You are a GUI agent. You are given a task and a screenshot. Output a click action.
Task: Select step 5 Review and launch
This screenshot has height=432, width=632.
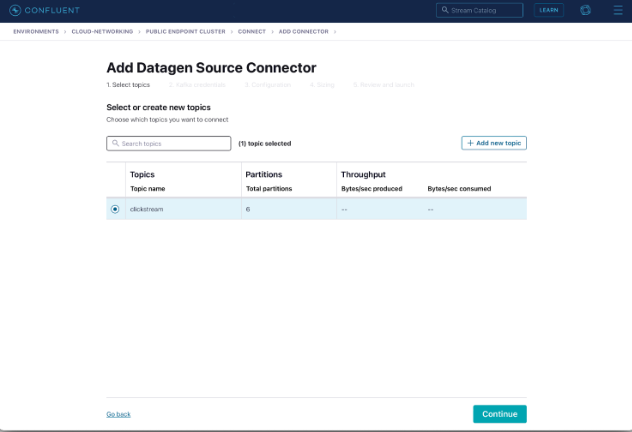coord(384,85)
